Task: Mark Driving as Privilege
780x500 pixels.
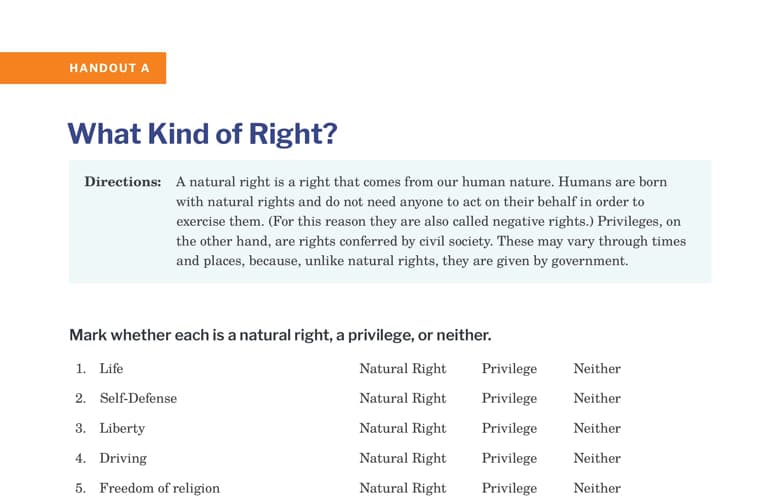Action: 509,458
